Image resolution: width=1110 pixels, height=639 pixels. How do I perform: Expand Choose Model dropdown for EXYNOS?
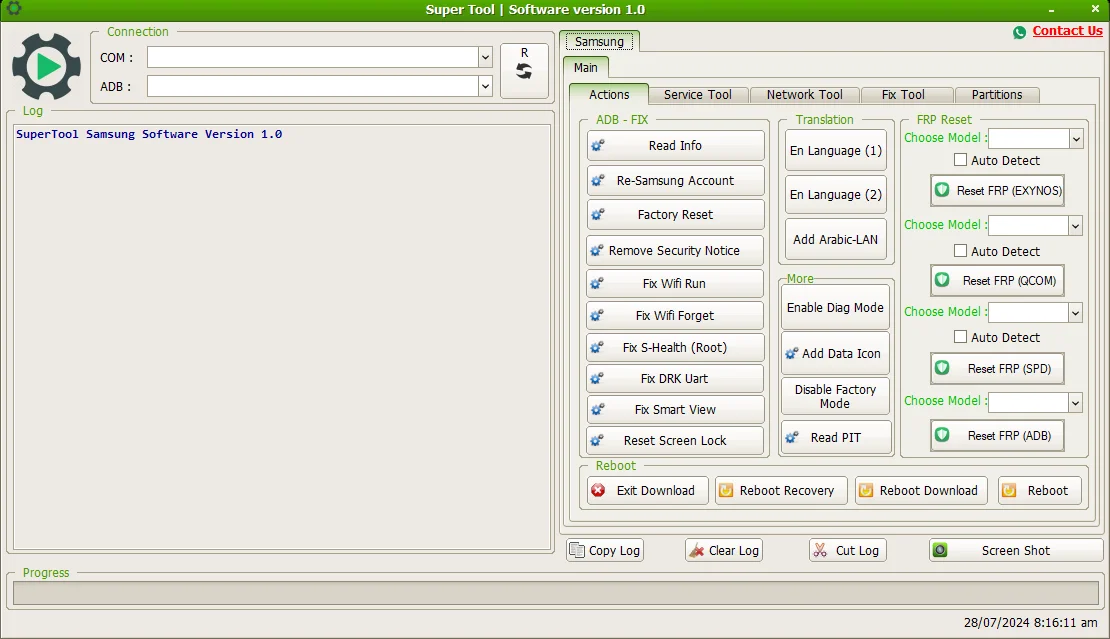(1076, 138)
